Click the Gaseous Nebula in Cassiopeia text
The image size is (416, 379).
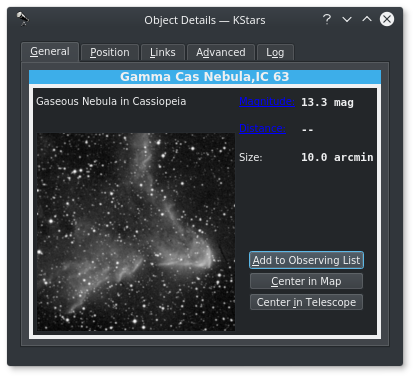pyautogui.click(x=111, y=101)
